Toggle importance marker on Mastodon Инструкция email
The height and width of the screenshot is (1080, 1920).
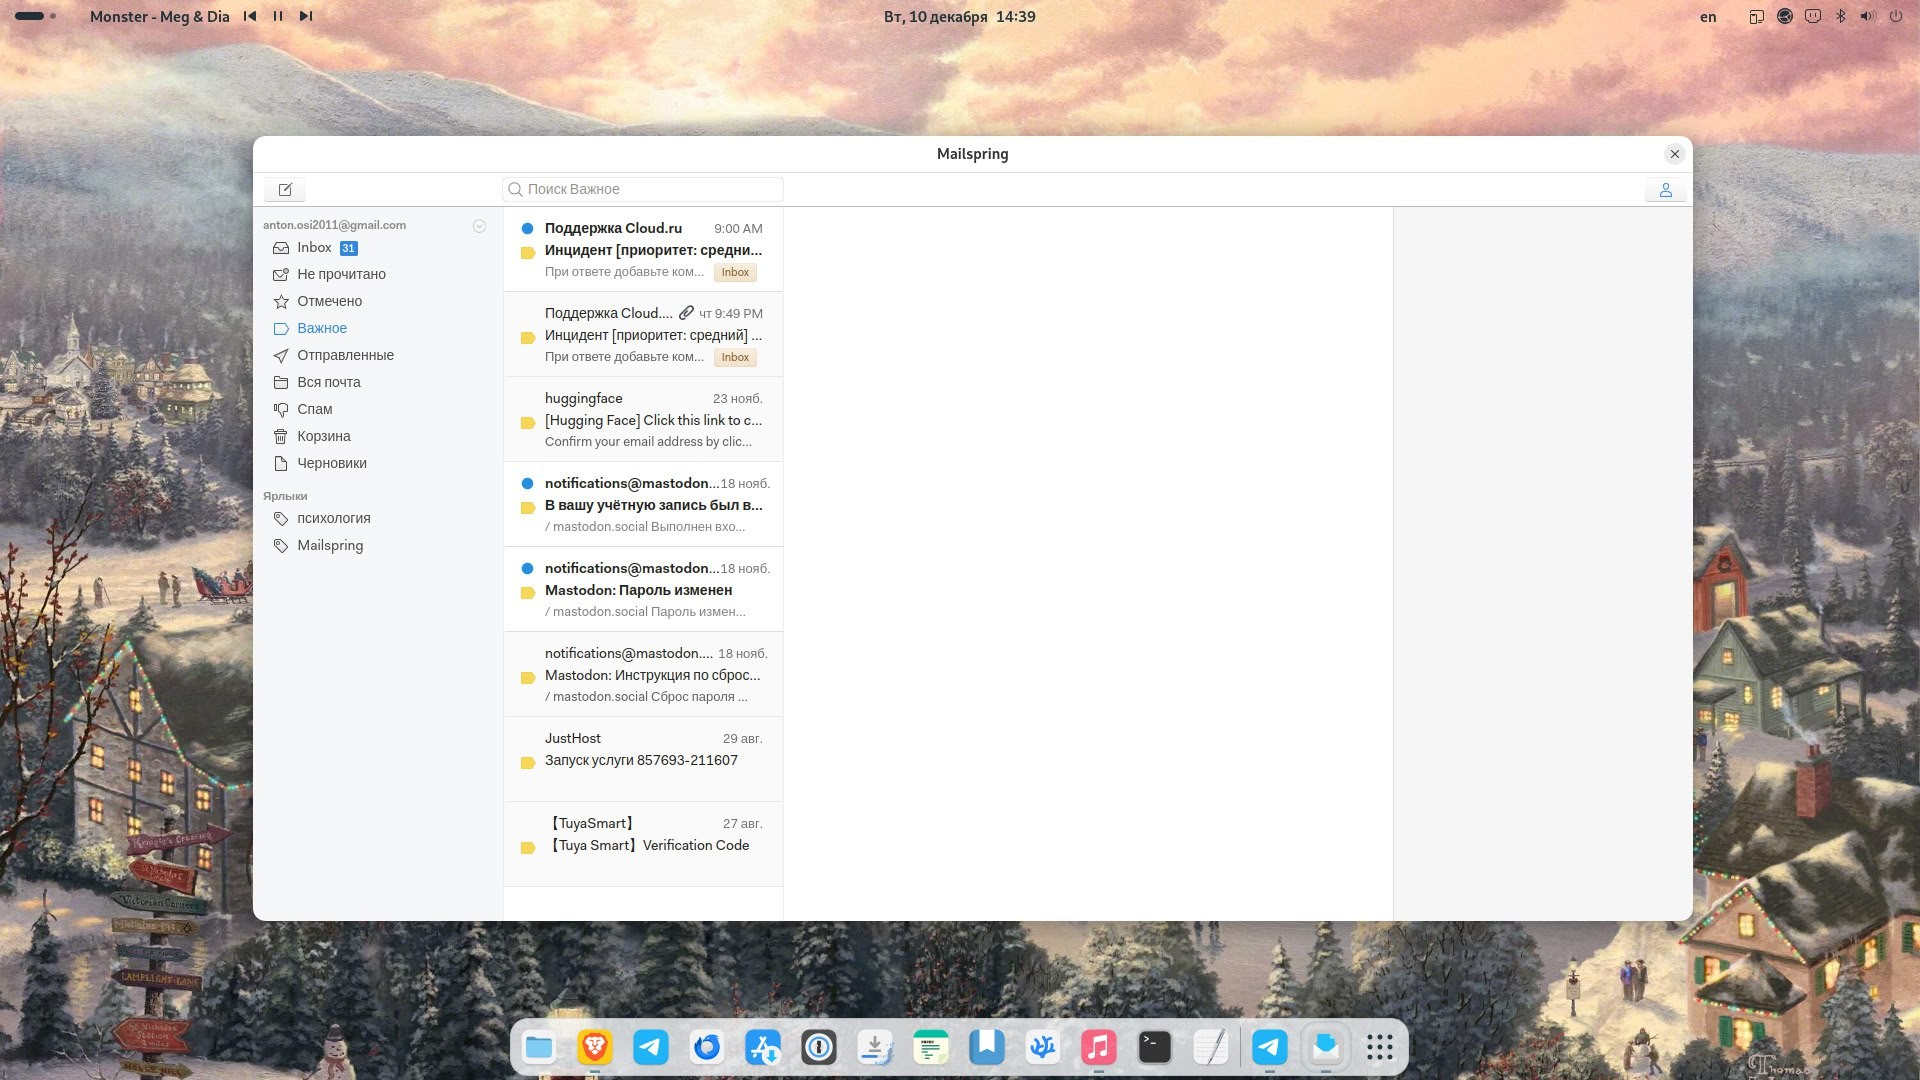click(528, 678)
